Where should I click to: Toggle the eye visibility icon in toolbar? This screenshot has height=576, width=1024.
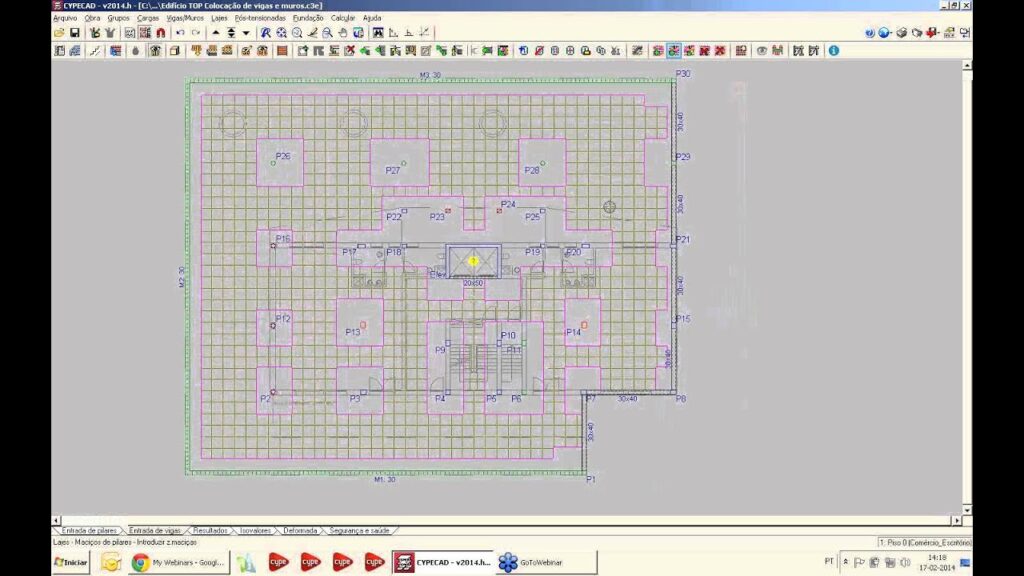click(x=762, y=50)
